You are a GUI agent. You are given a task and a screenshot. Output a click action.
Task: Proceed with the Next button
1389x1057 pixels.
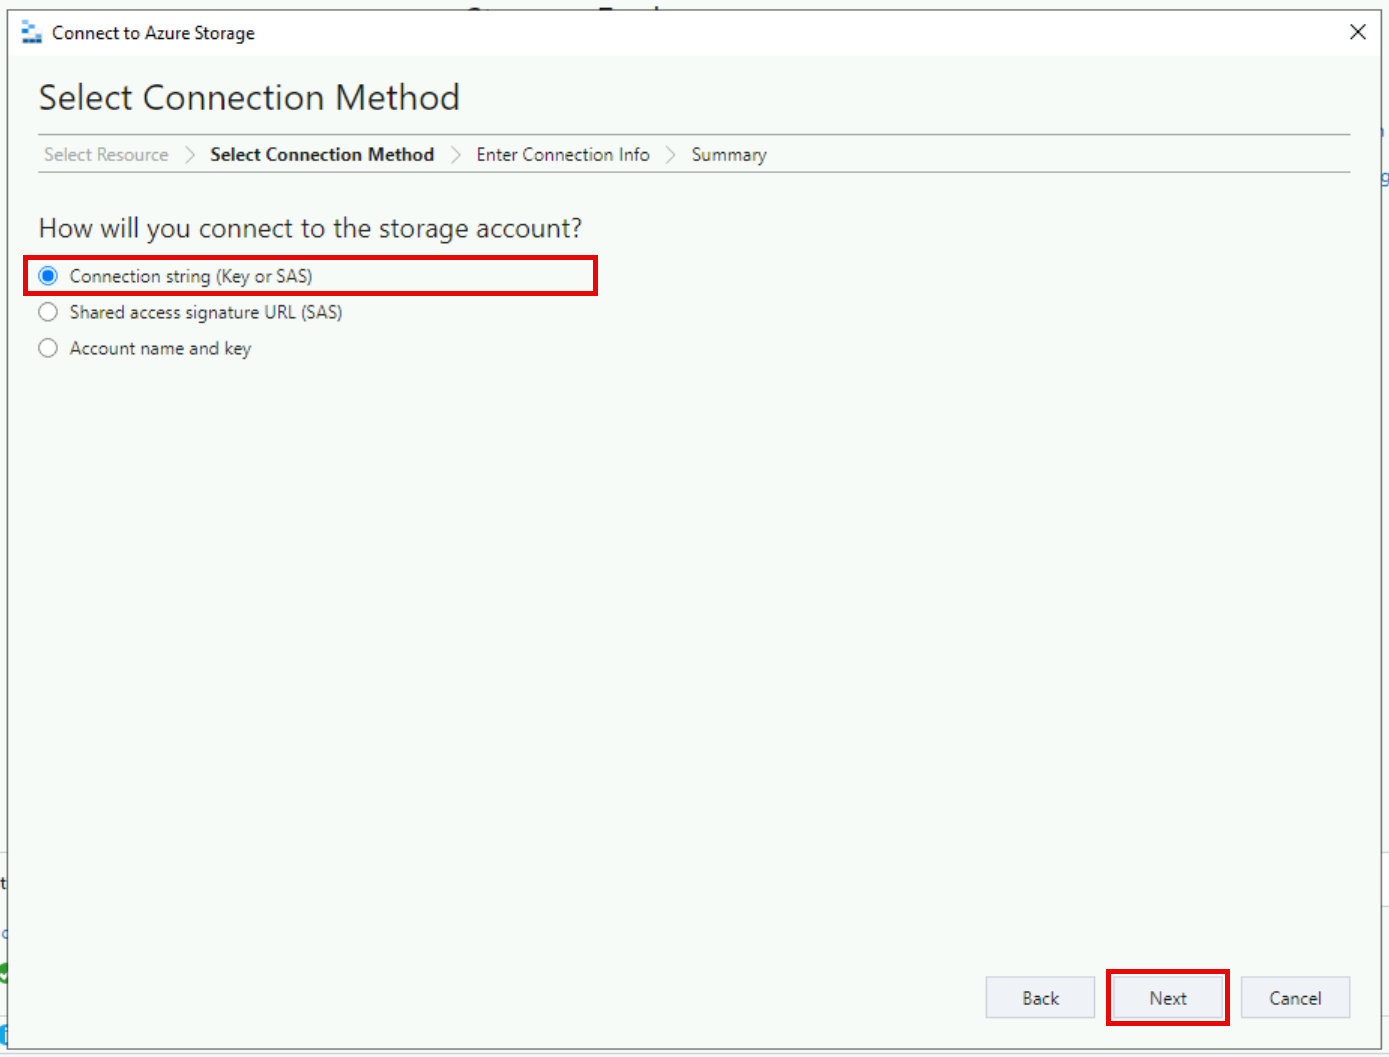(1167, 998)
